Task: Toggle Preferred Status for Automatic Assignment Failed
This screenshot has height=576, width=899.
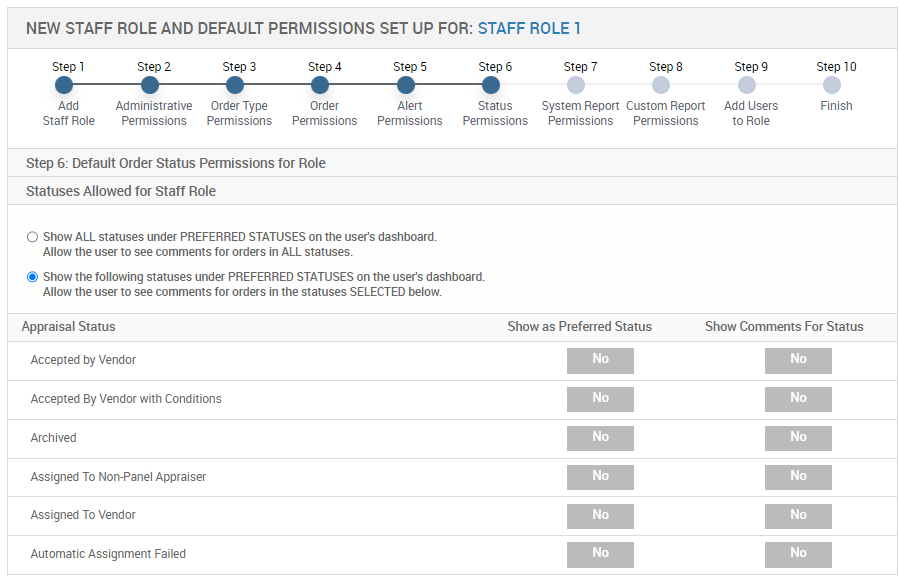Action: click(600, 554)
